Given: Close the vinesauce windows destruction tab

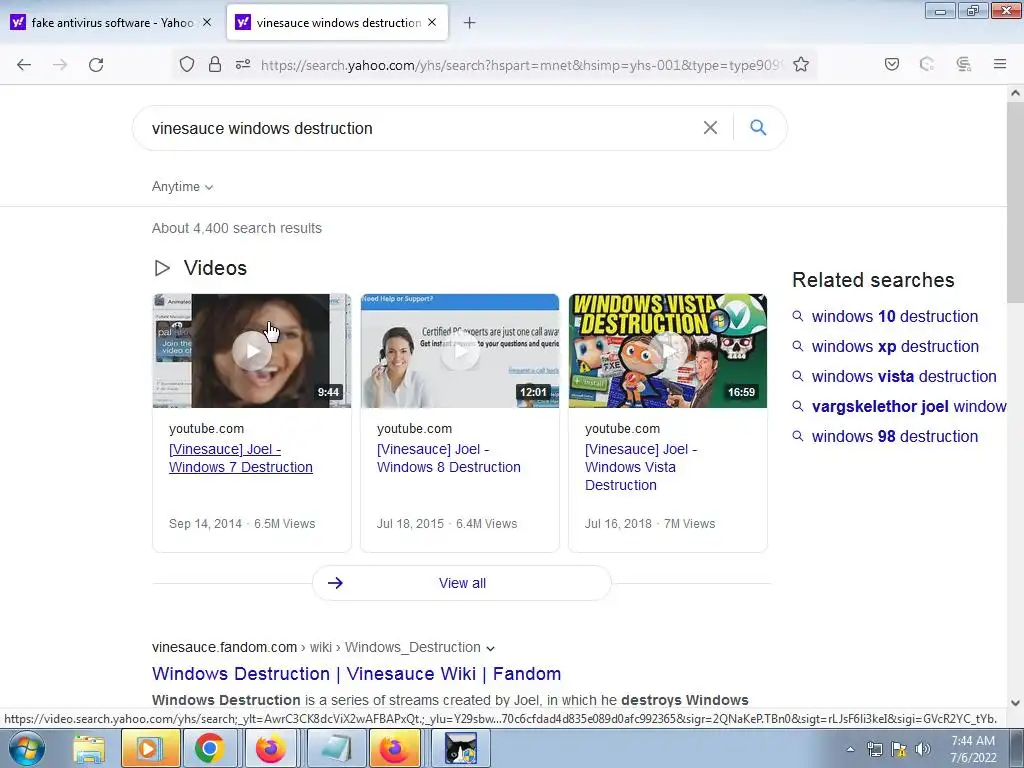Looking at the screenshot, I should (432, 22).
